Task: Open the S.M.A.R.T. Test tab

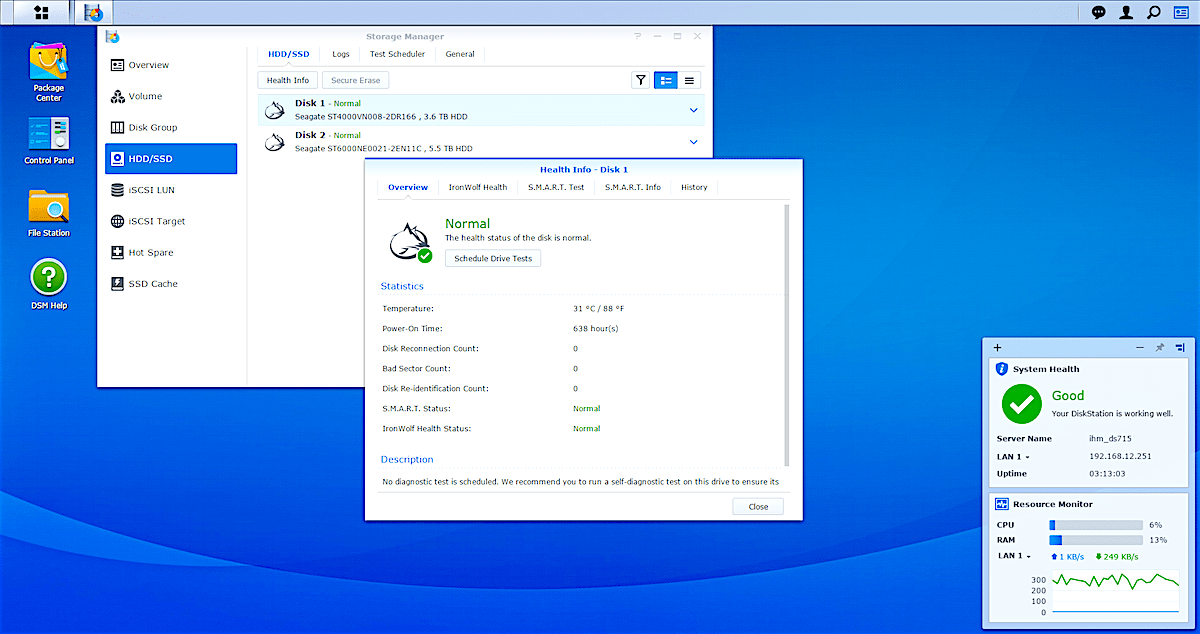Action: (x=556, y=187)
